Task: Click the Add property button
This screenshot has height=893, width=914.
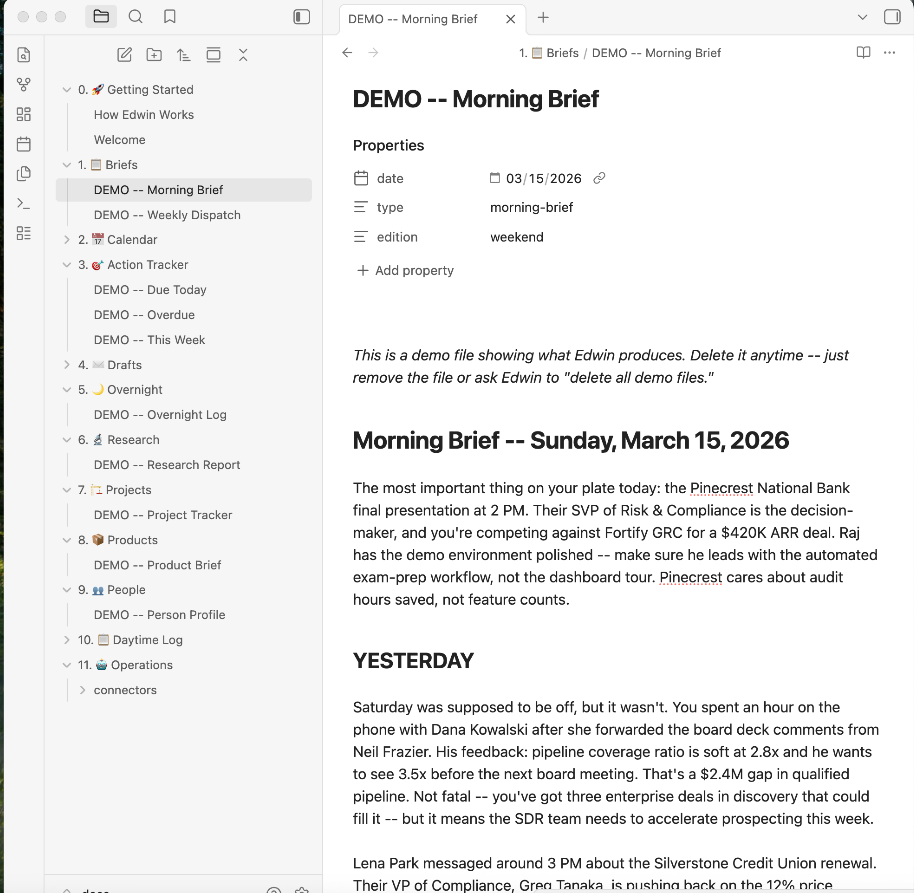Action: (x=406, y=270)
